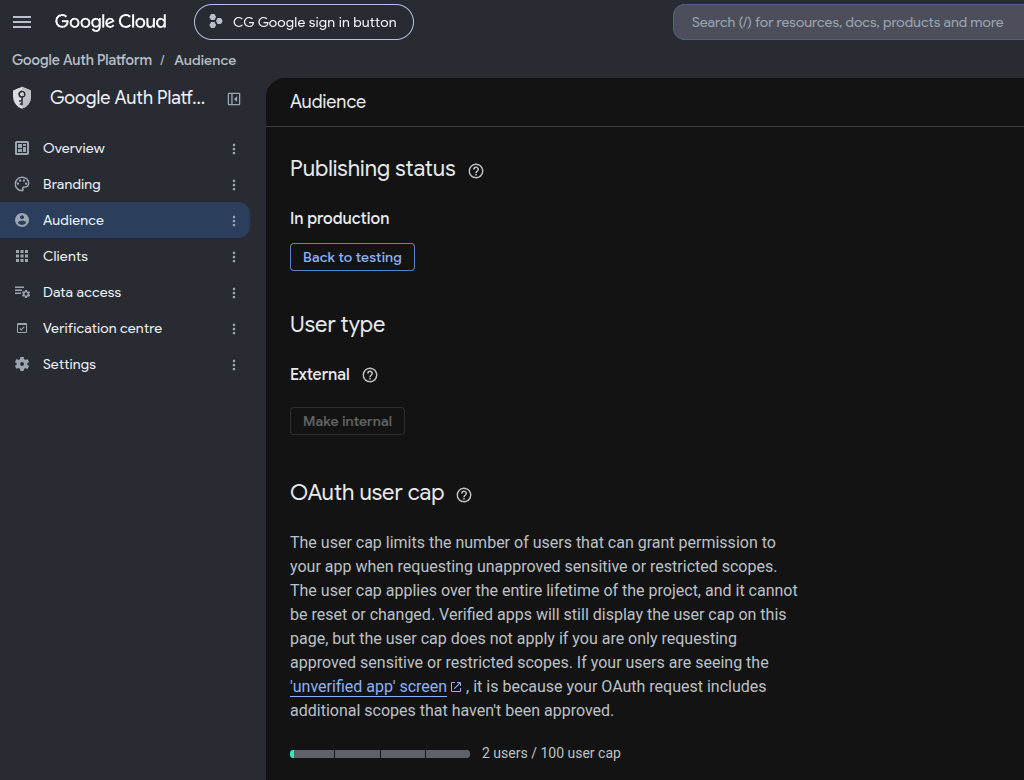The height and width of the screenshot is (780, 1024).
Task: Open more options for Clients
Action: tap(234, 257)
